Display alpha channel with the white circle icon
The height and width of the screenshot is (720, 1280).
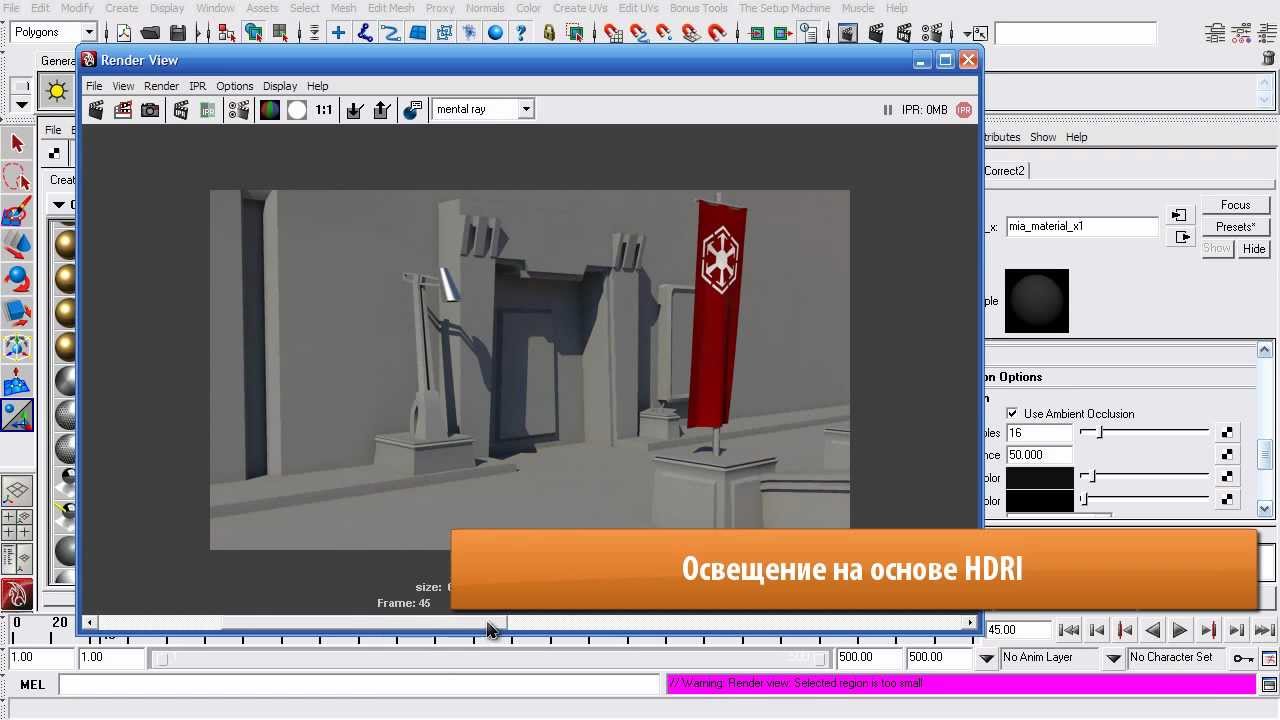tap(297, 110)
